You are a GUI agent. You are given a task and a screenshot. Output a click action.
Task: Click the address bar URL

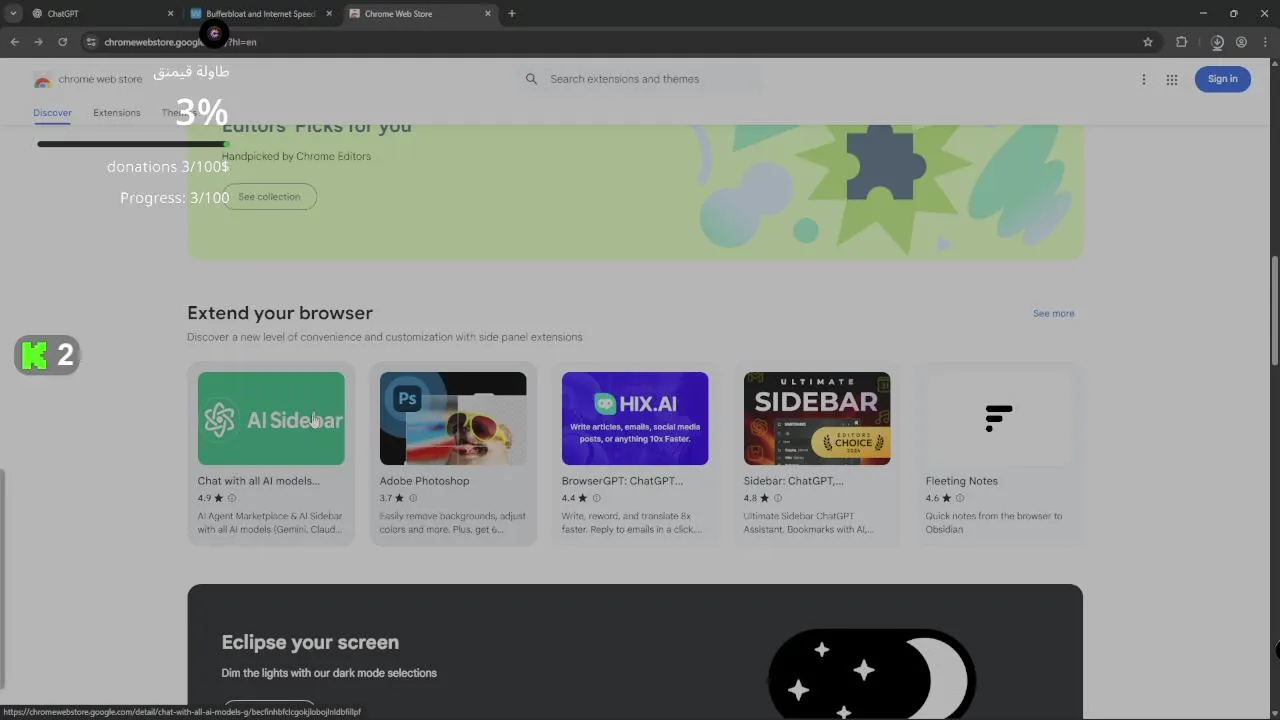[180, 42]
